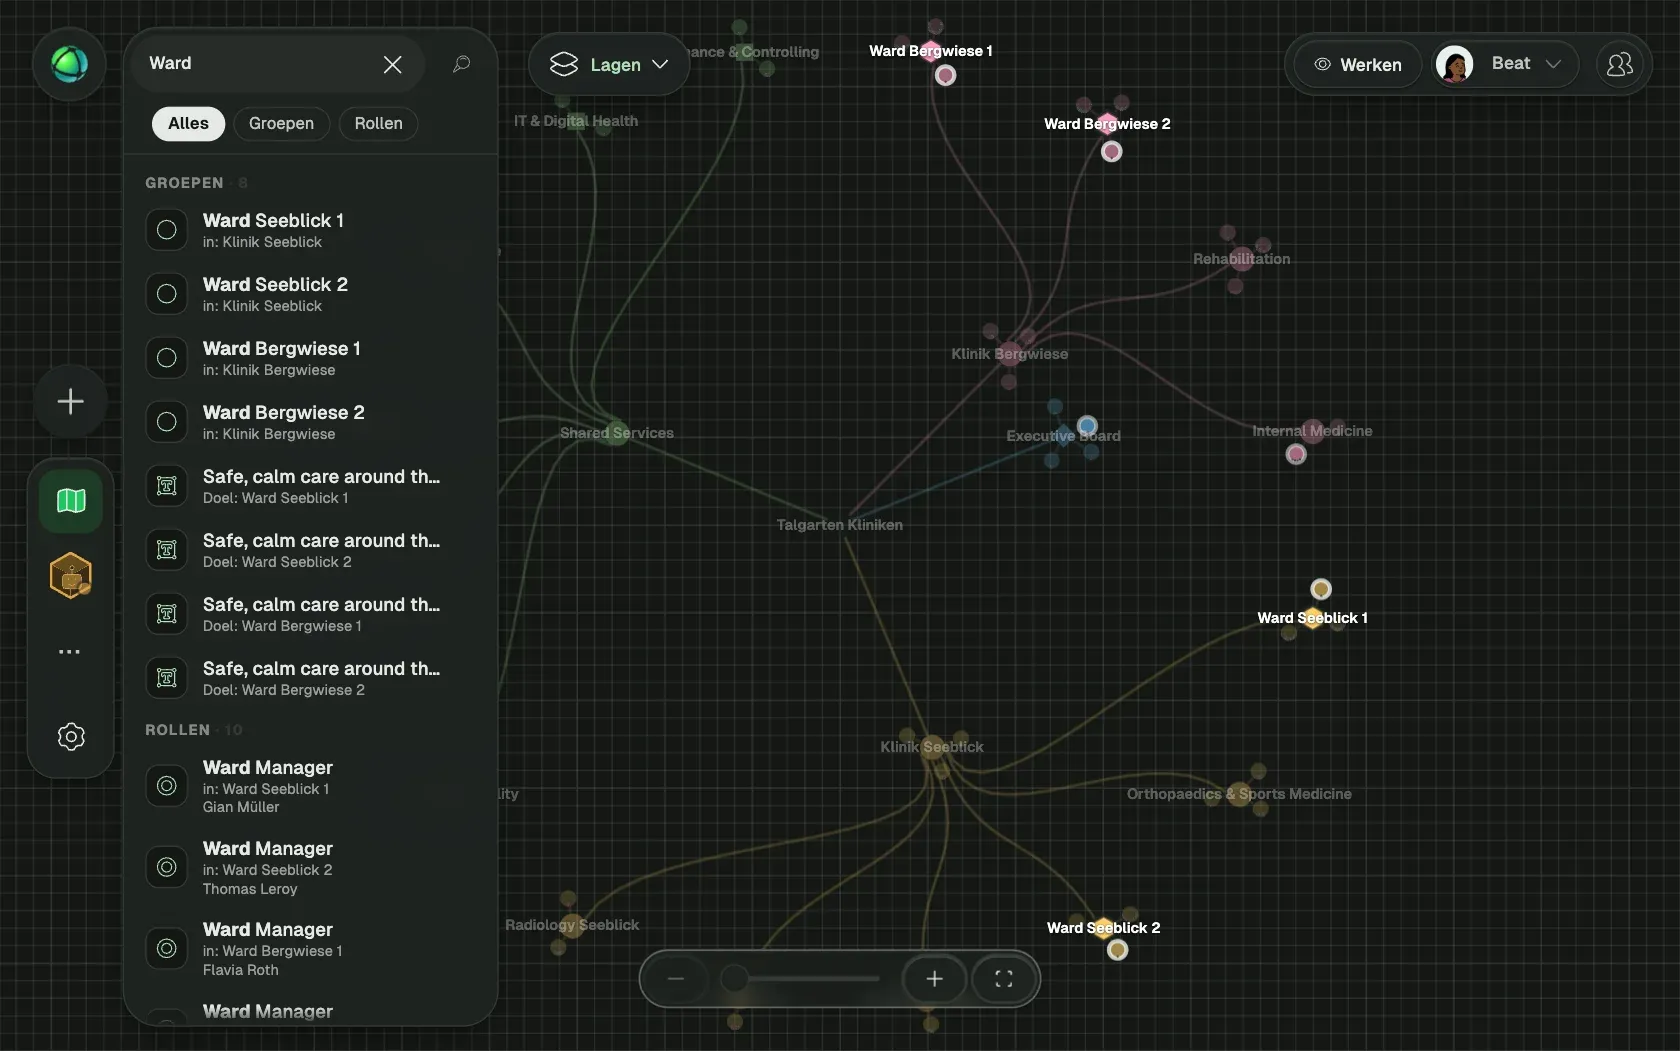
Task: Open Ward Manager role of Gian Müller
Action: coord(311,786)
